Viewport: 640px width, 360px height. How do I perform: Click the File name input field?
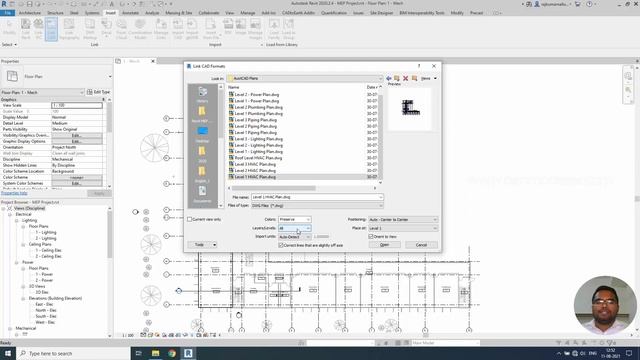(x=317, y=197)
